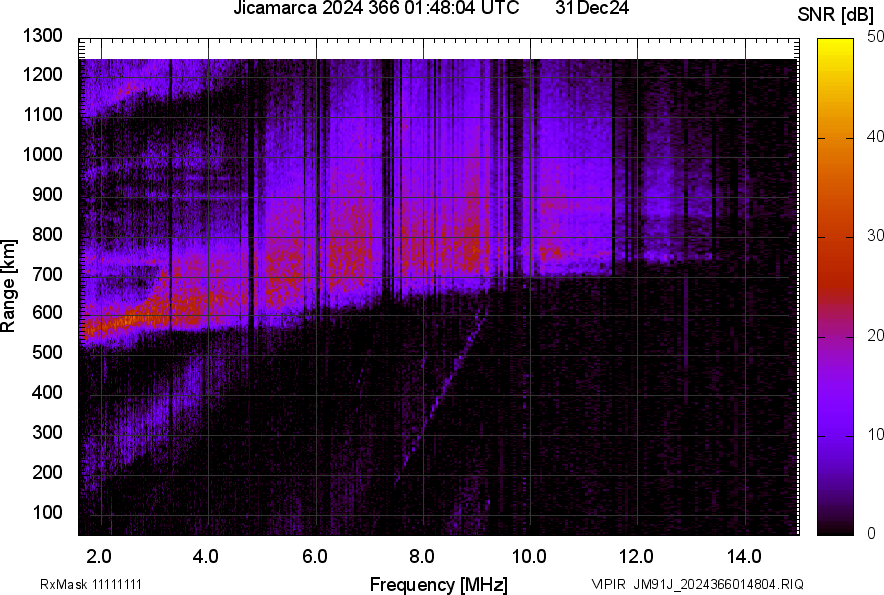Click the Range [km] axis label
Image resolution: width=884 pixels, height=595 pixels.
[x=9, y=285]
